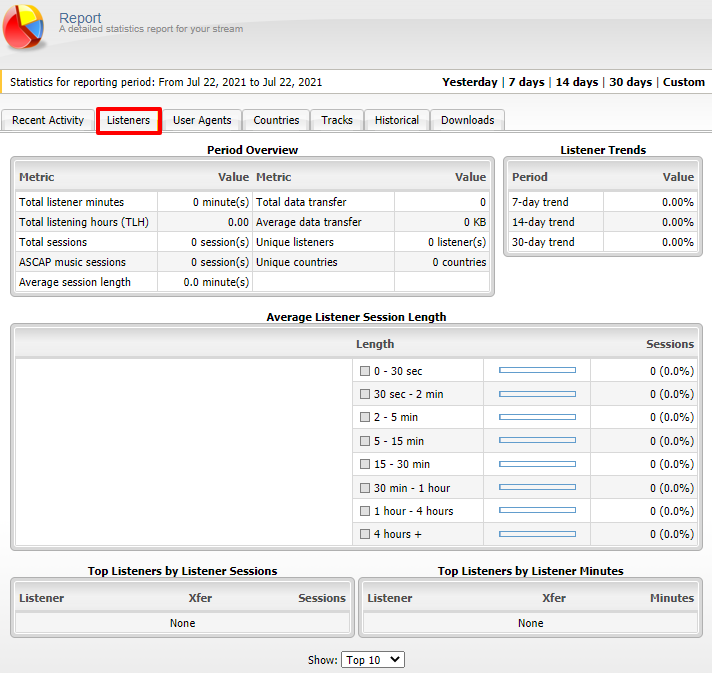The image size is (712, 673).
Task: Switch to the Listeners tab
Action: (x=129, y=120)
